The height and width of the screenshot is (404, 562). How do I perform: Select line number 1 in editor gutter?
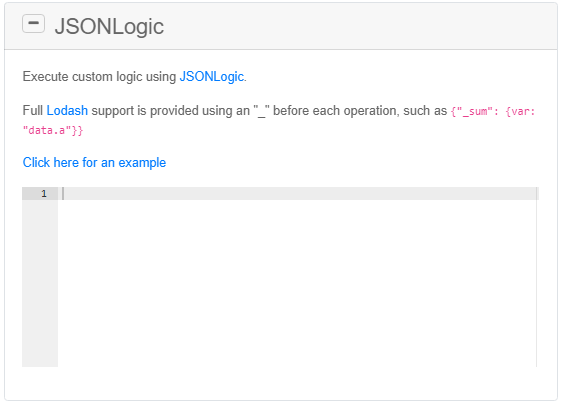point(44,194)
